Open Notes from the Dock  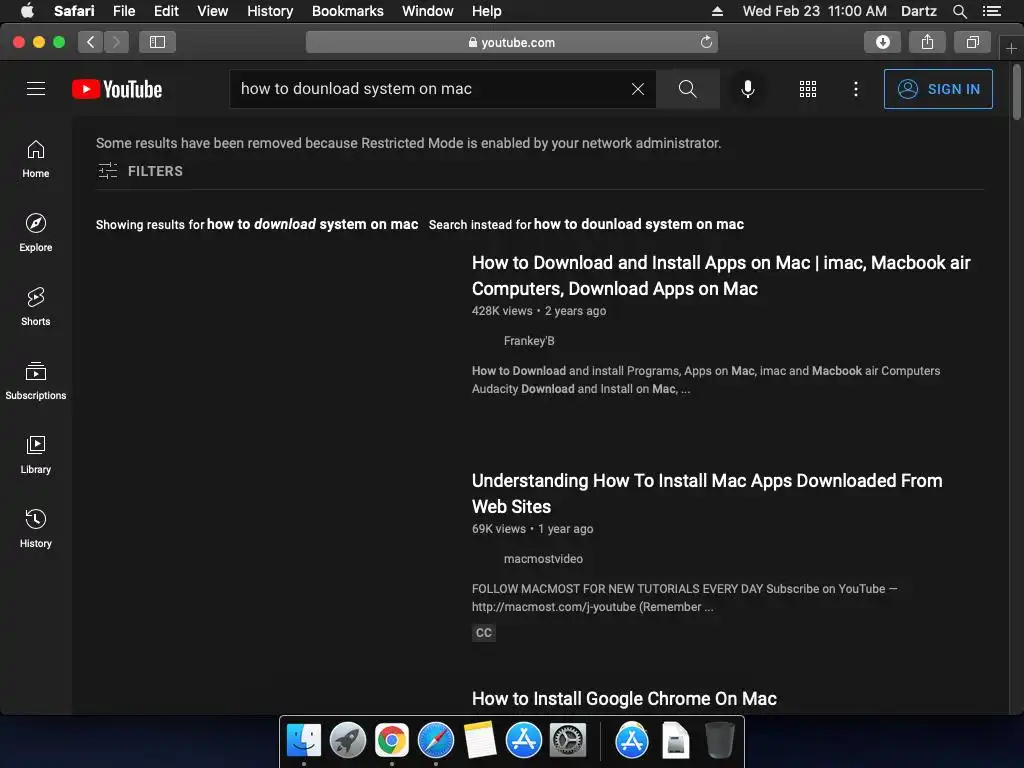479,740
